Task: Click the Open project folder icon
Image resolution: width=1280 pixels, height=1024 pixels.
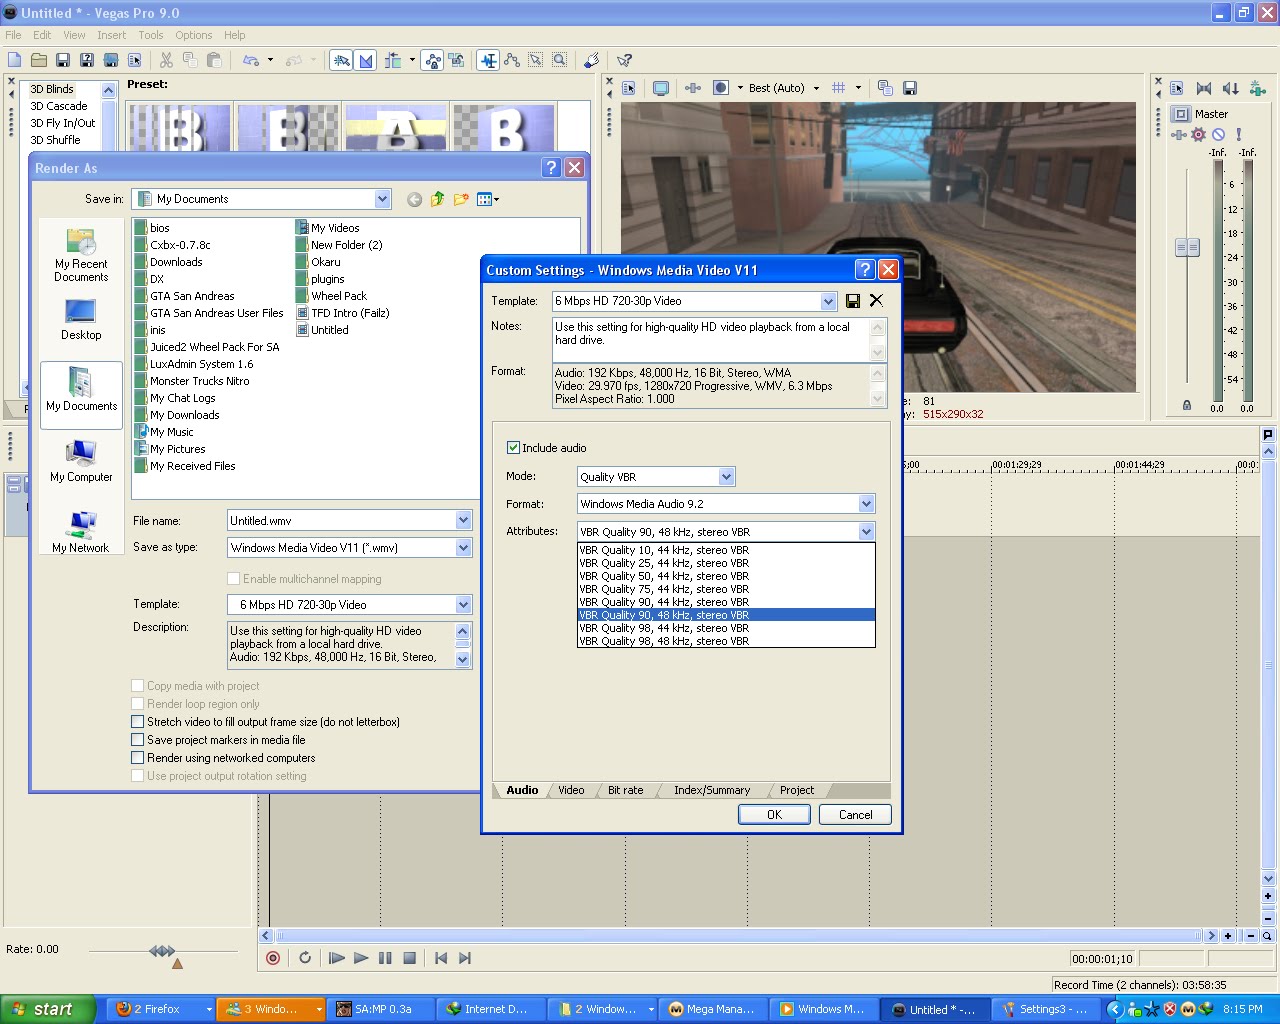Action: coord(39,61)
